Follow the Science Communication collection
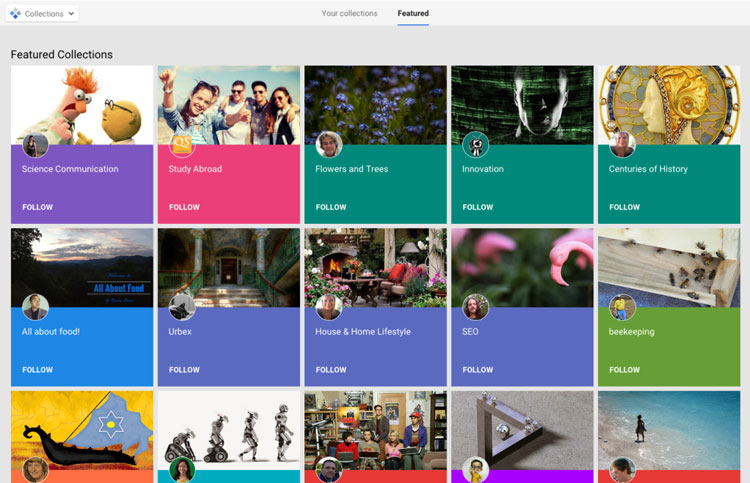Image resolution: width=750 pixels, height=483 pixels. tap(38, 207)
